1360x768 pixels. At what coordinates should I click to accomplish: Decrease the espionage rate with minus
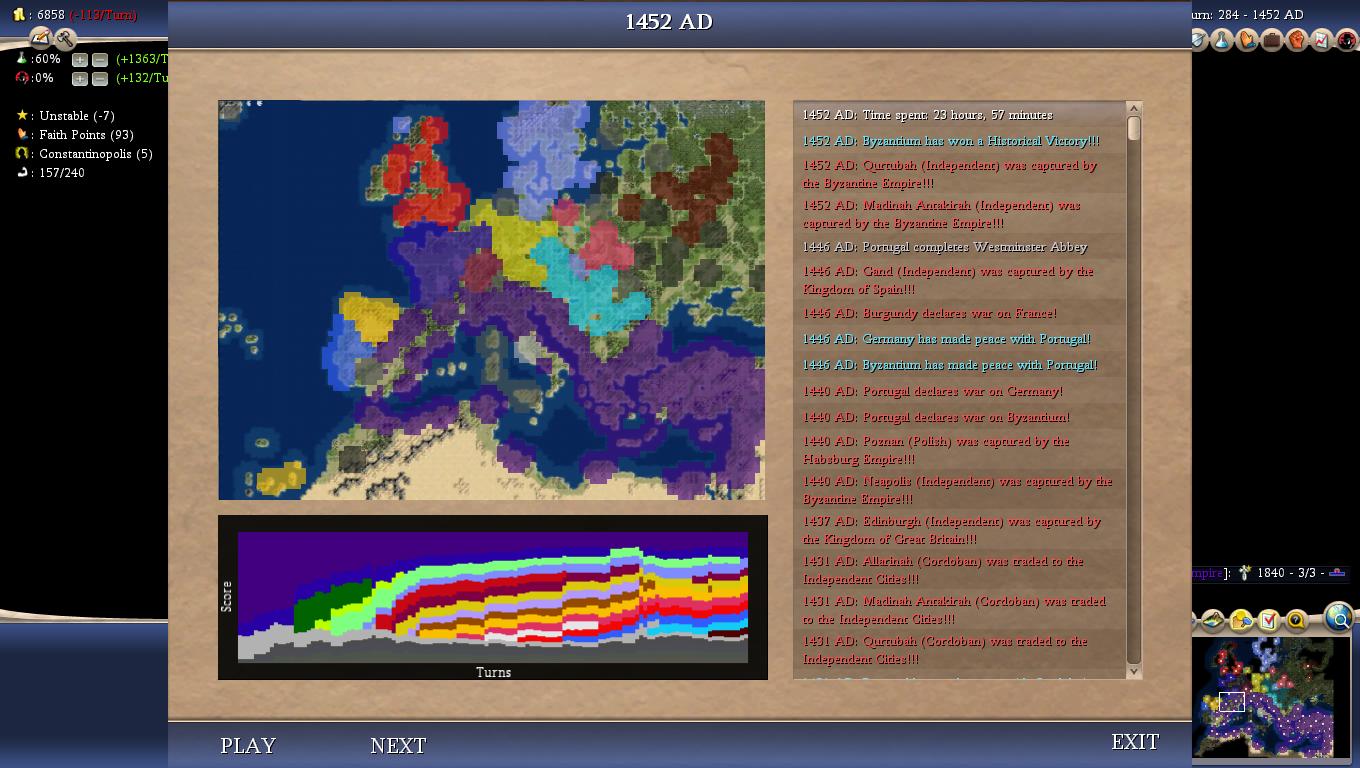[99, 78]
